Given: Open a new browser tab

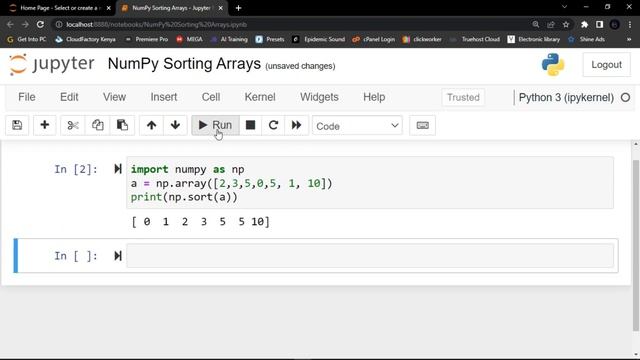Looking at the screenshot, I should coord(238,8).
